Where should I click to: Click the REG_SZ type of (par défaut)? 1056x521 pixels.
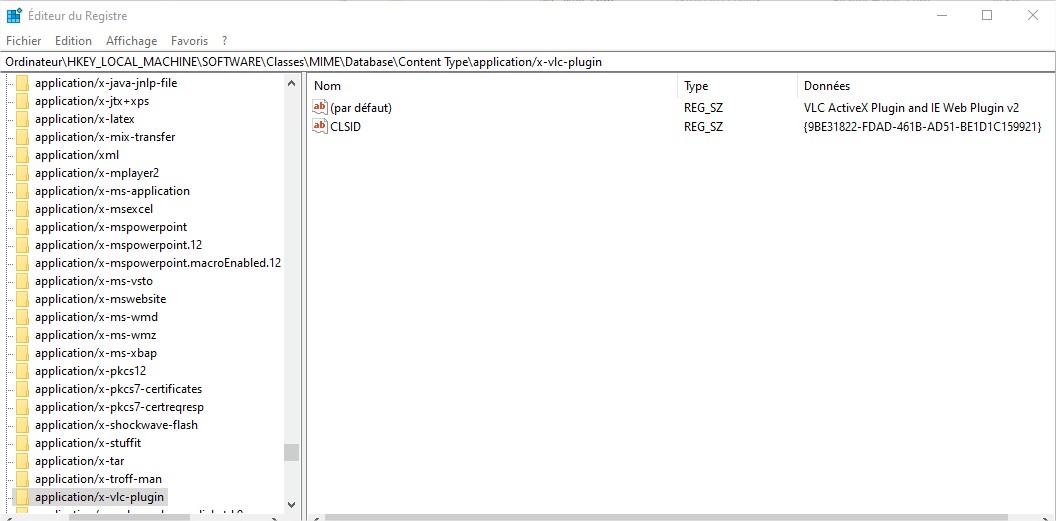704,108
